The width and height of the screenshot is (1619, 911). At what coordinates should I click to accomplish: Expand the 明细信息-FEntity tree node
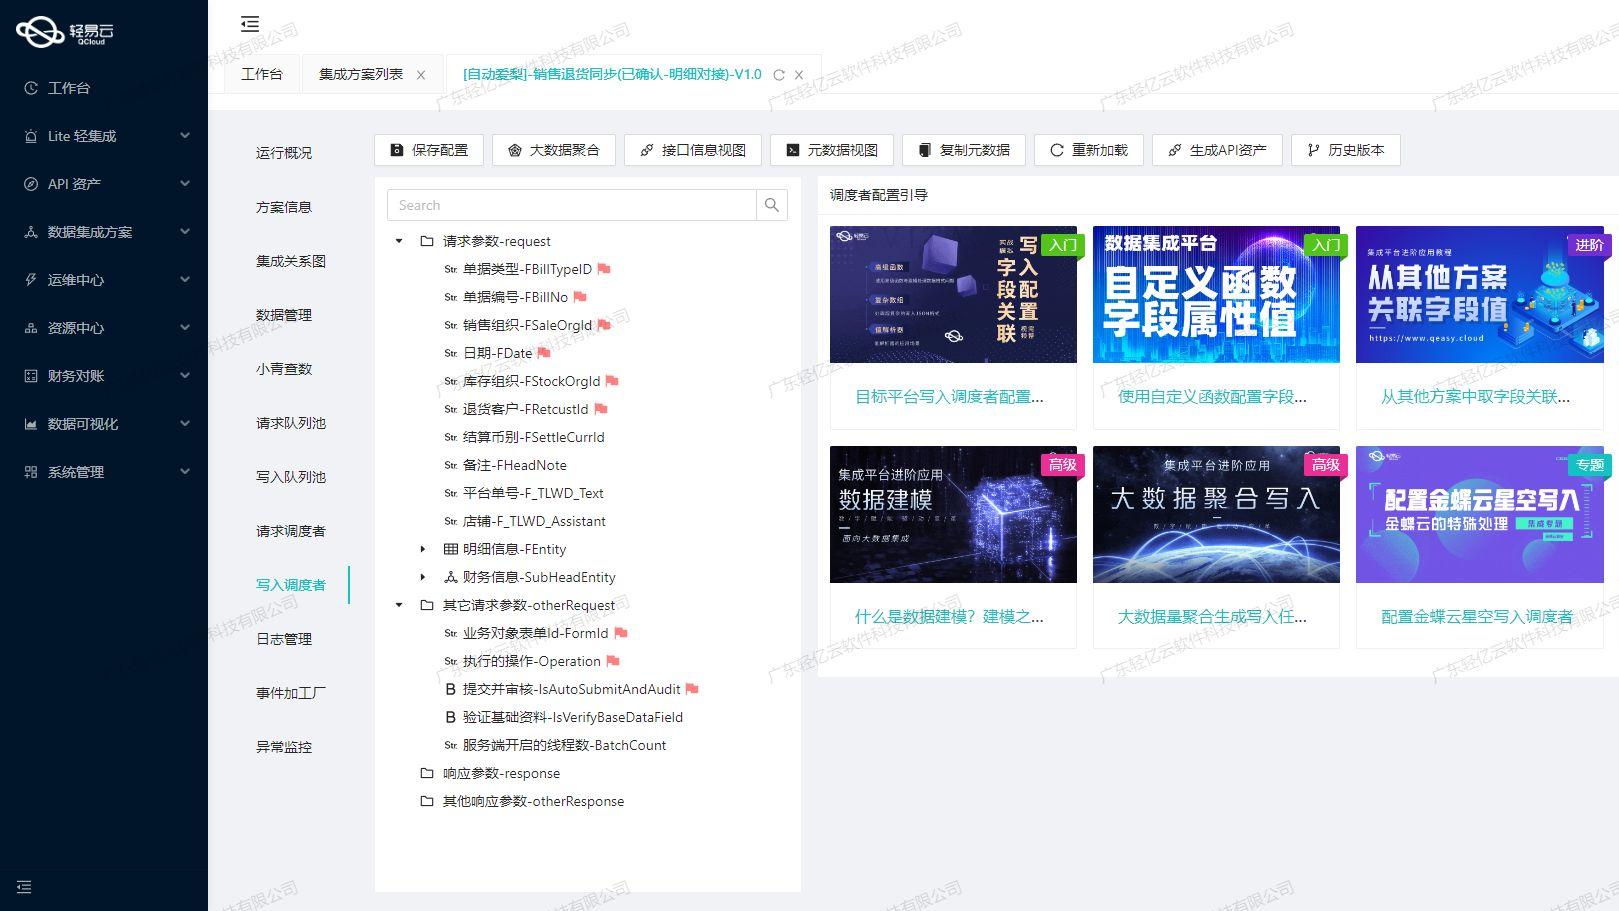tap(423, 549)
